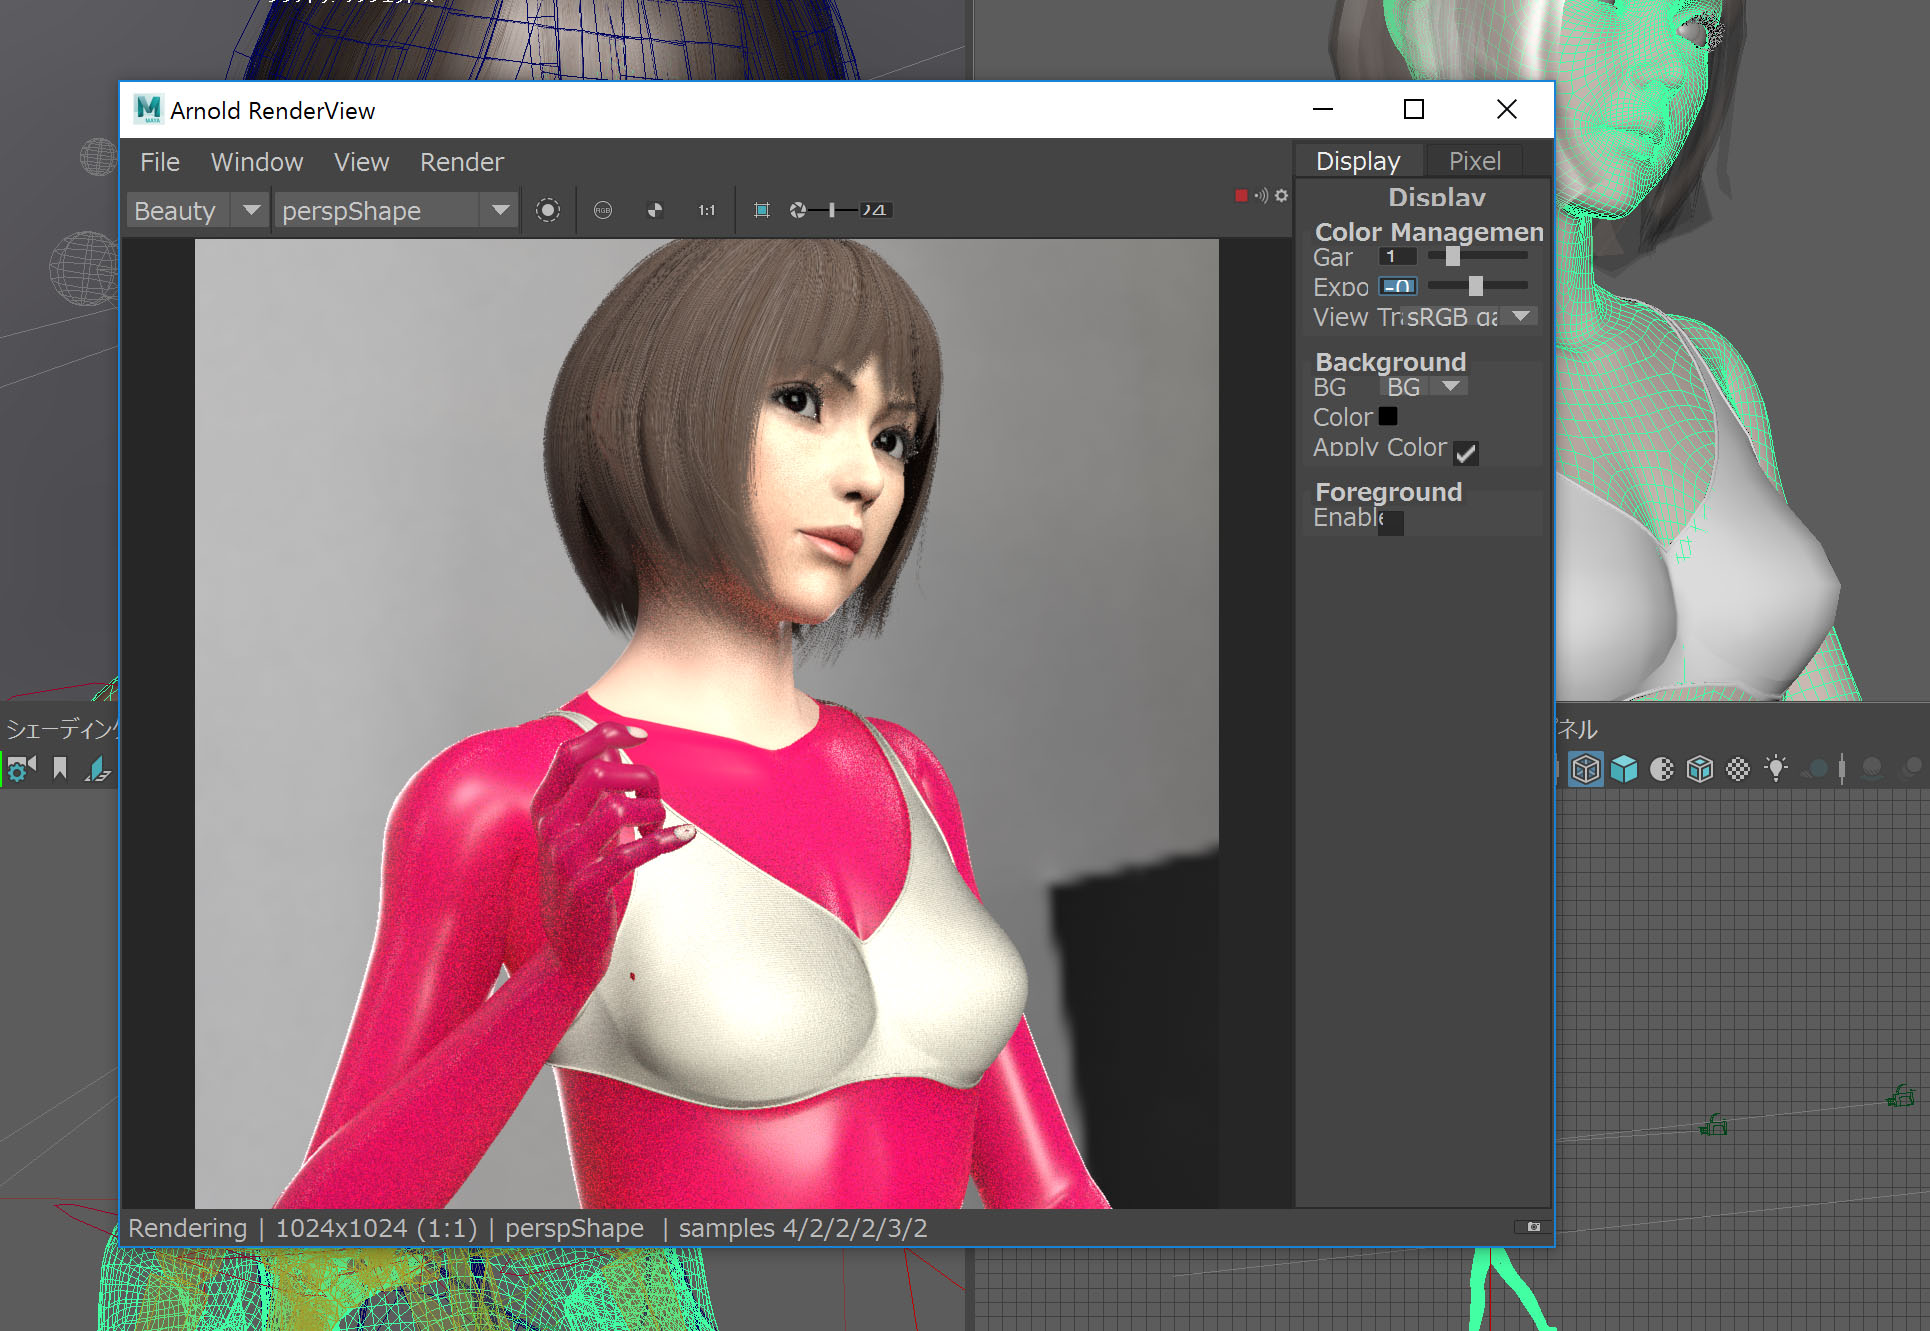Open the View Transform sRGB dropdown
Viewport: 1930px width, 1331px height.
tap(1468, 317)
